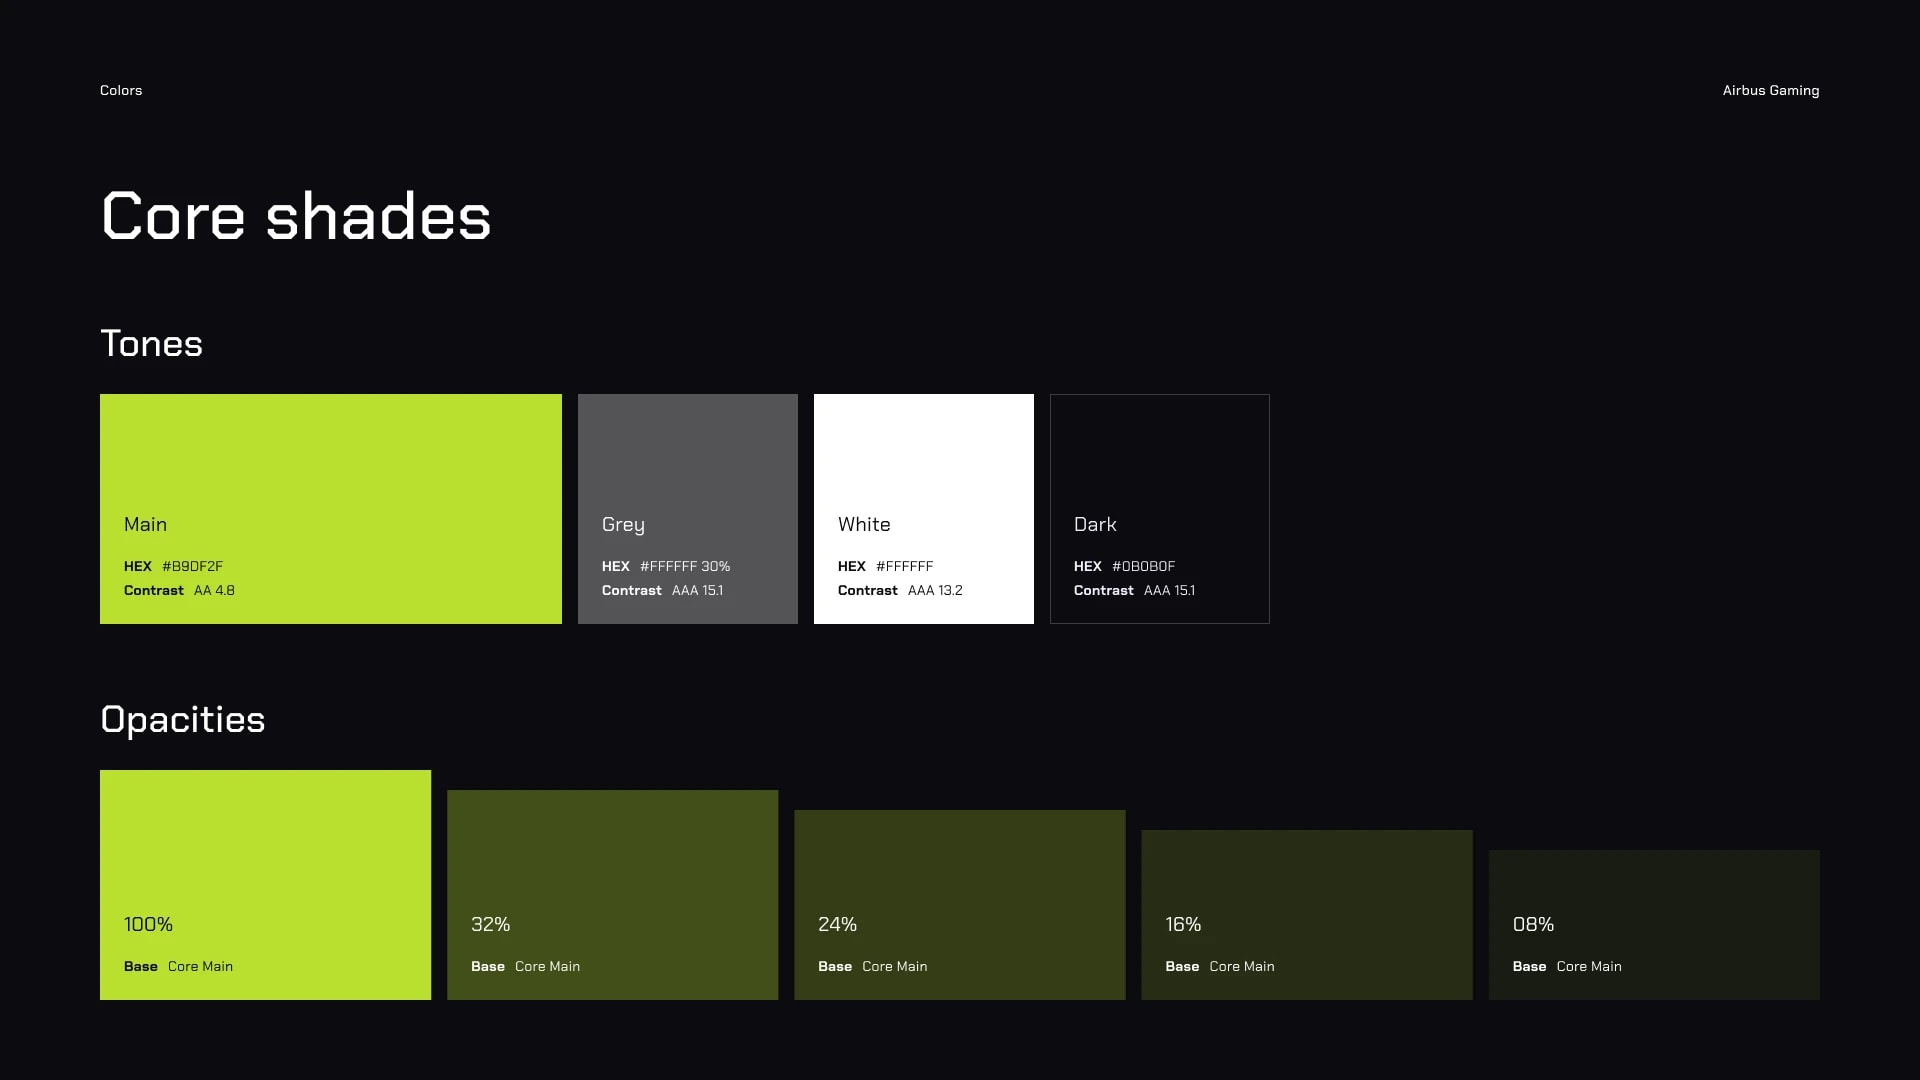This screenshot has height=1080, width=1920.
Task: Click the #B9DF2F hex value
Action: coord(193,566)
